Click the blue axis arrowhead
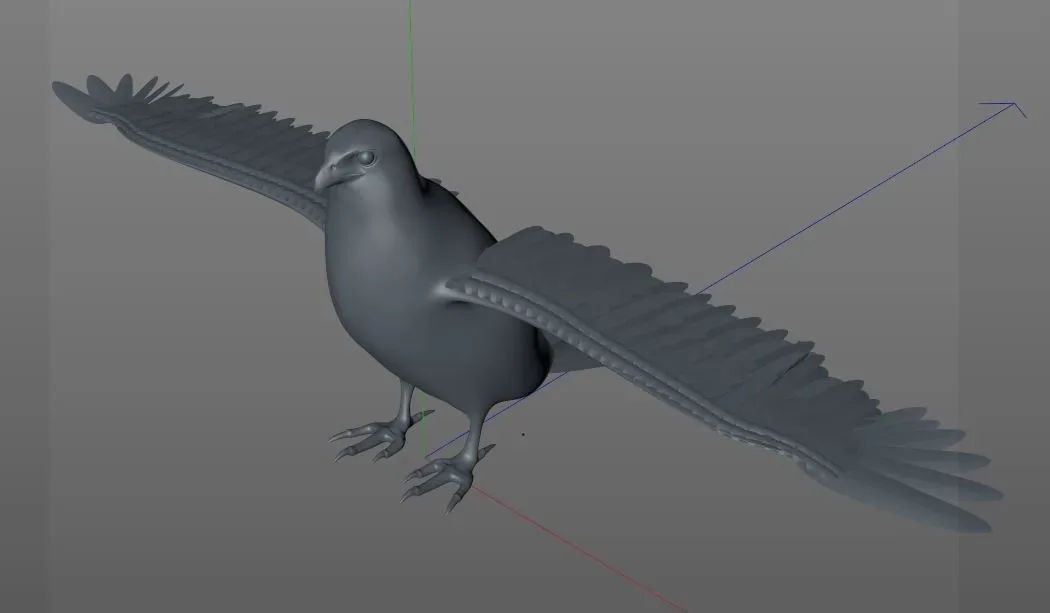The image size is (1050, 613). coord(1015,103)
